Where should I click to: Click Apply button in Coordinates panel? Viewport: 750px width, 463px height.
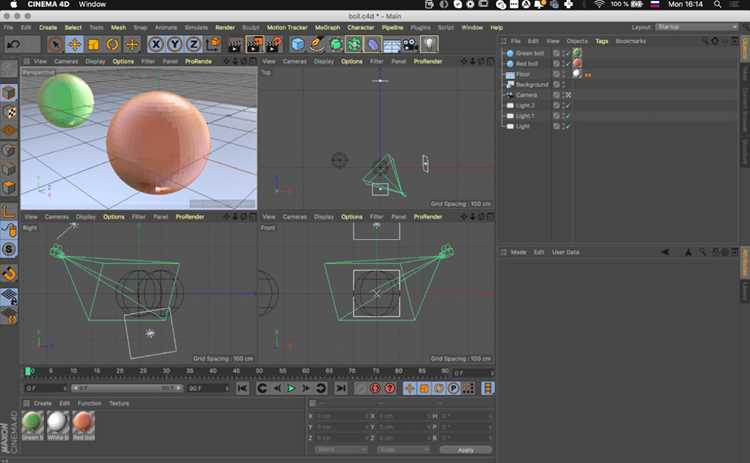coord(465,450)
